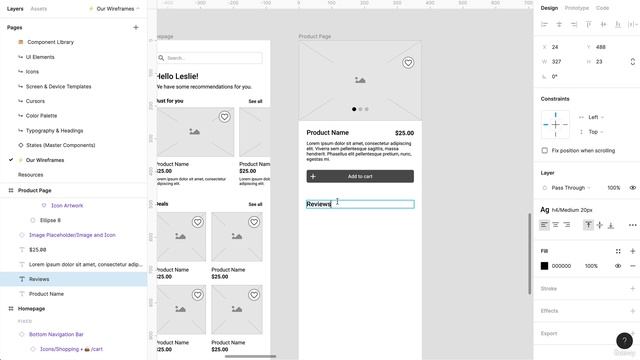Switch to Design tab
Image resolution: width=640 pixels, height=360 pixels.
(549, 8)
